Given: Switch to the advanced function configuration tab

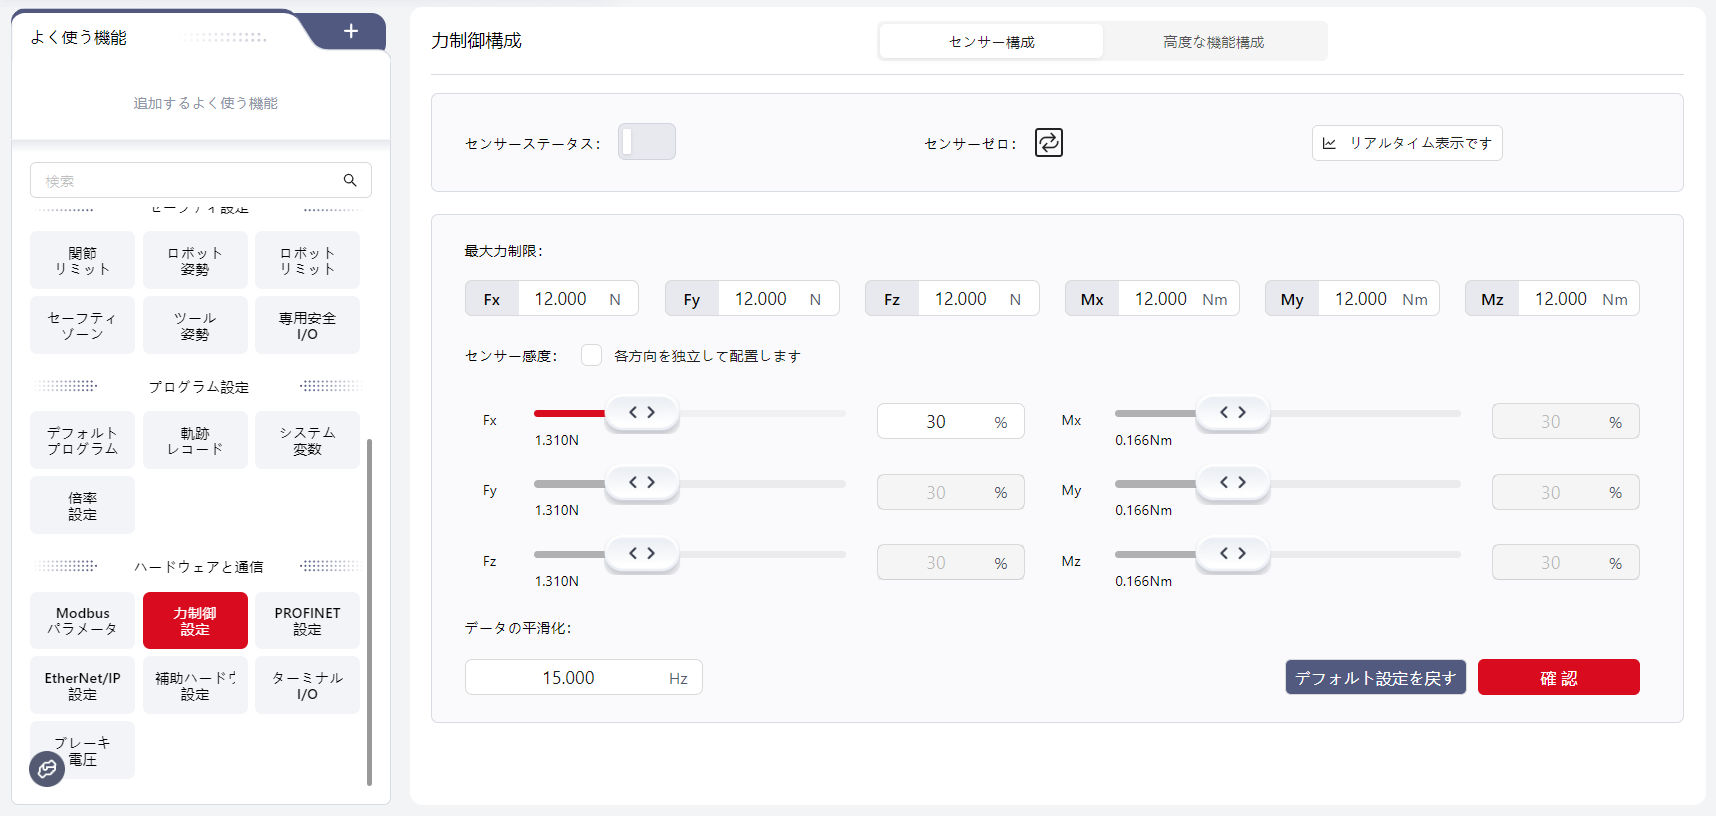Looking at the screenshot, I should click(x=1213, y=42).
